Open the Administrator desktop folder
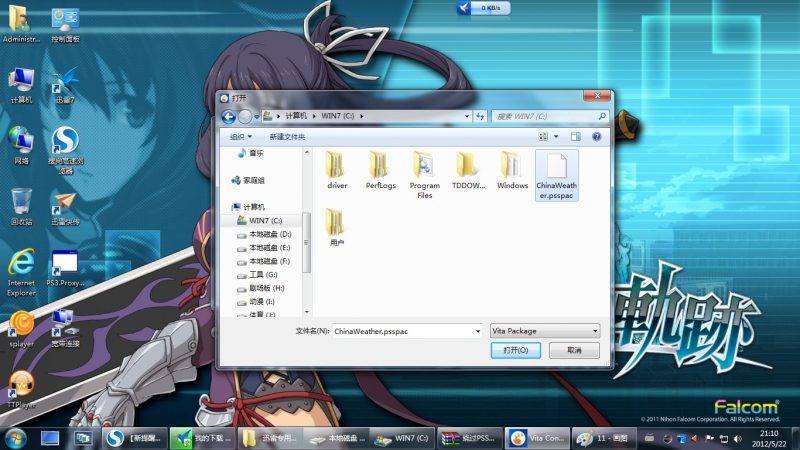 click(x=21, y=24)
